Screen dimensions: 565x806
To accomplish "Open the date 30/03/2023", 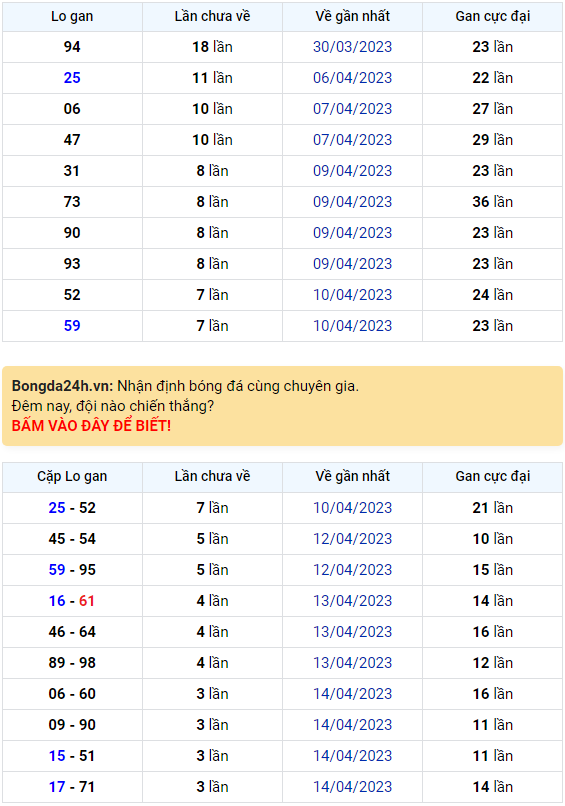I will pos(353,47).
